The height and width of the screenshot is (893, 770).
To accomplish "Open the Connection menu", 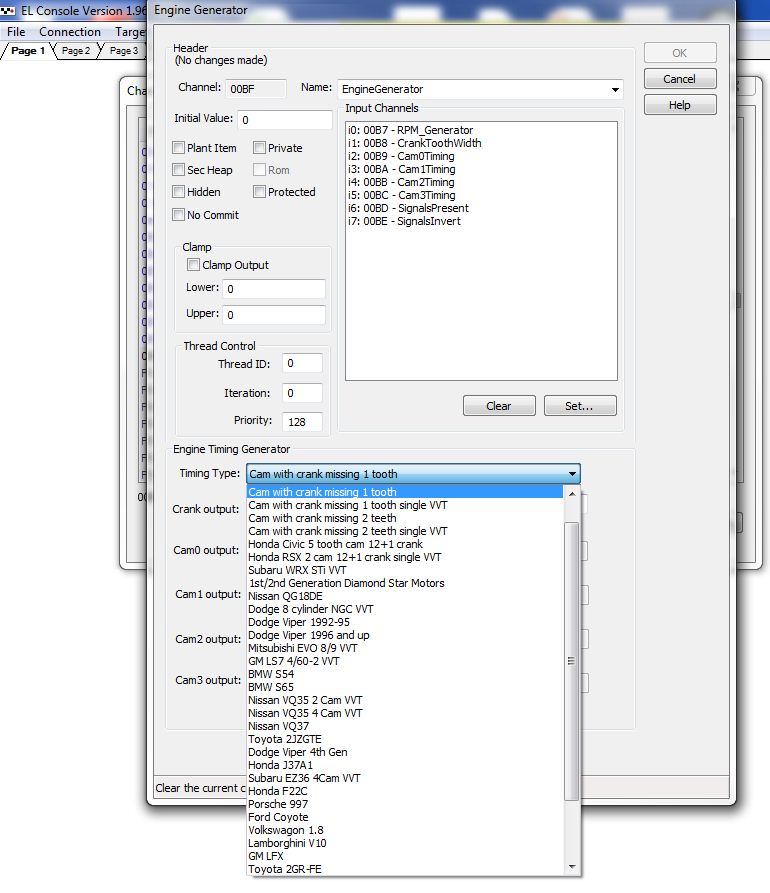I will coord(70,32).
